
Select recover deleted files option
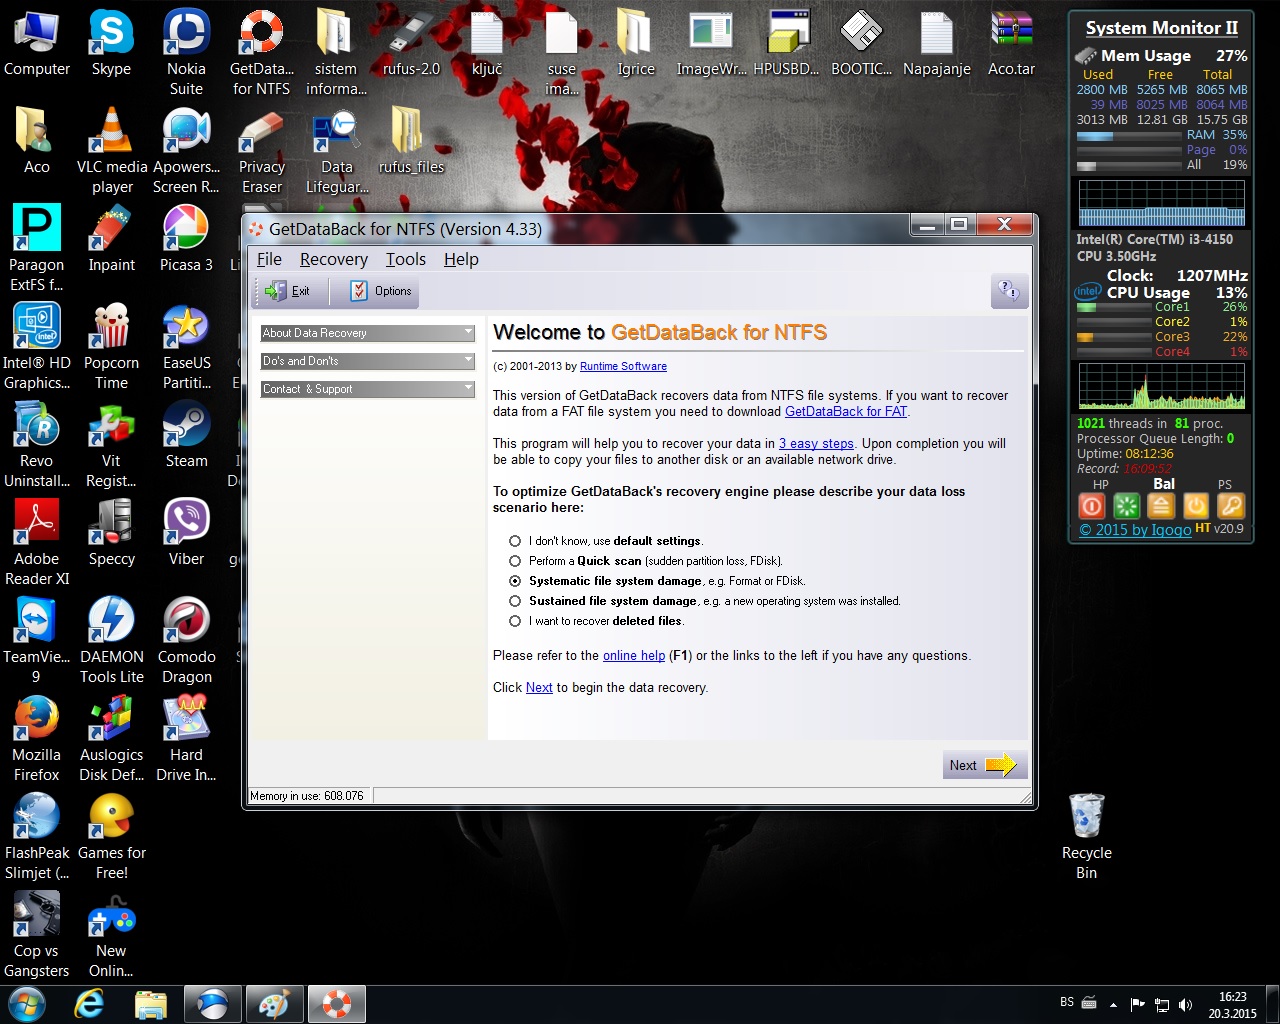pyautogui.click(x=515, y=621)
